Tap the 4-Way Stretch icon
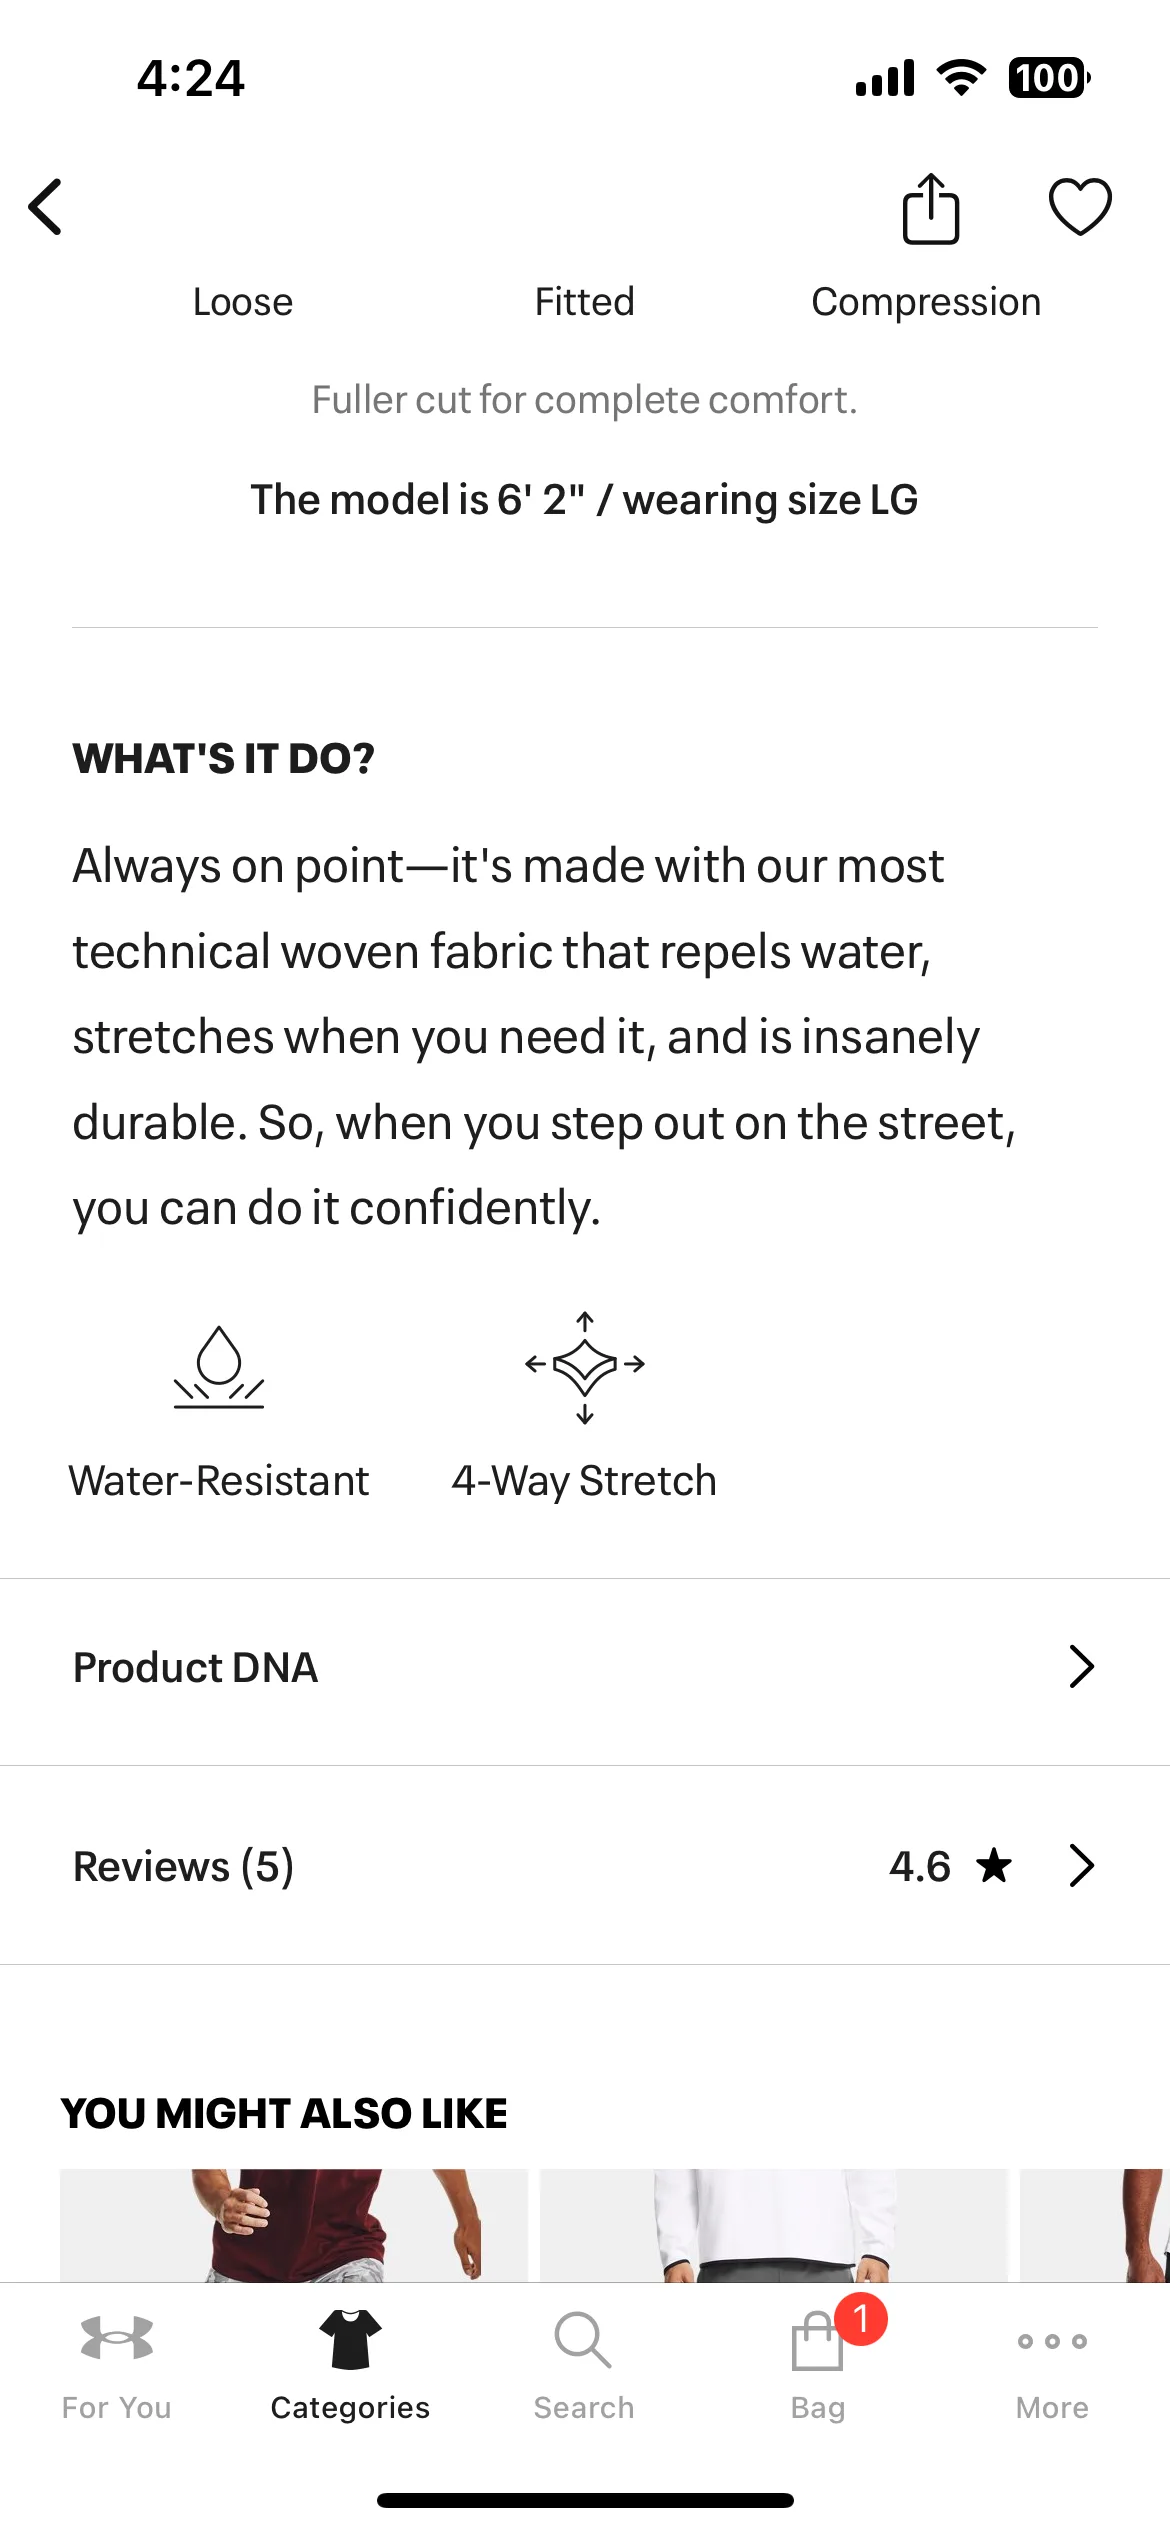 point(585,1366)
